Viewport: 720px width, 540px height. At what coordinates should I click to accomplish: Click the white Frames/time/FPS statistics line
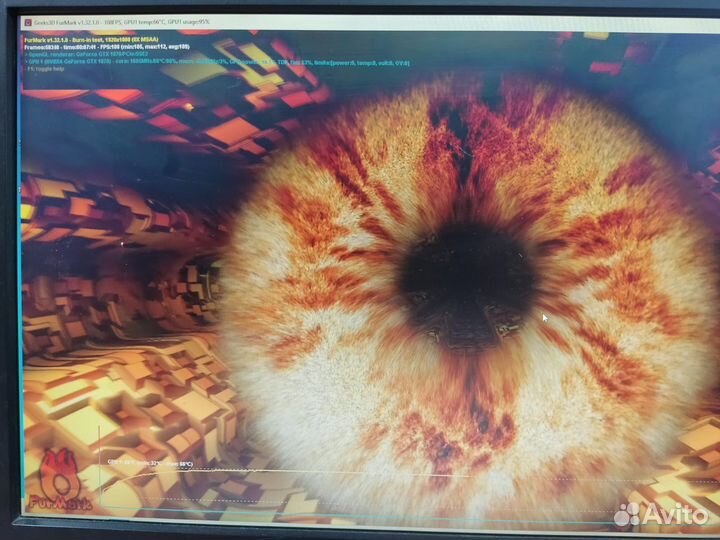click(x=107, y=46)
